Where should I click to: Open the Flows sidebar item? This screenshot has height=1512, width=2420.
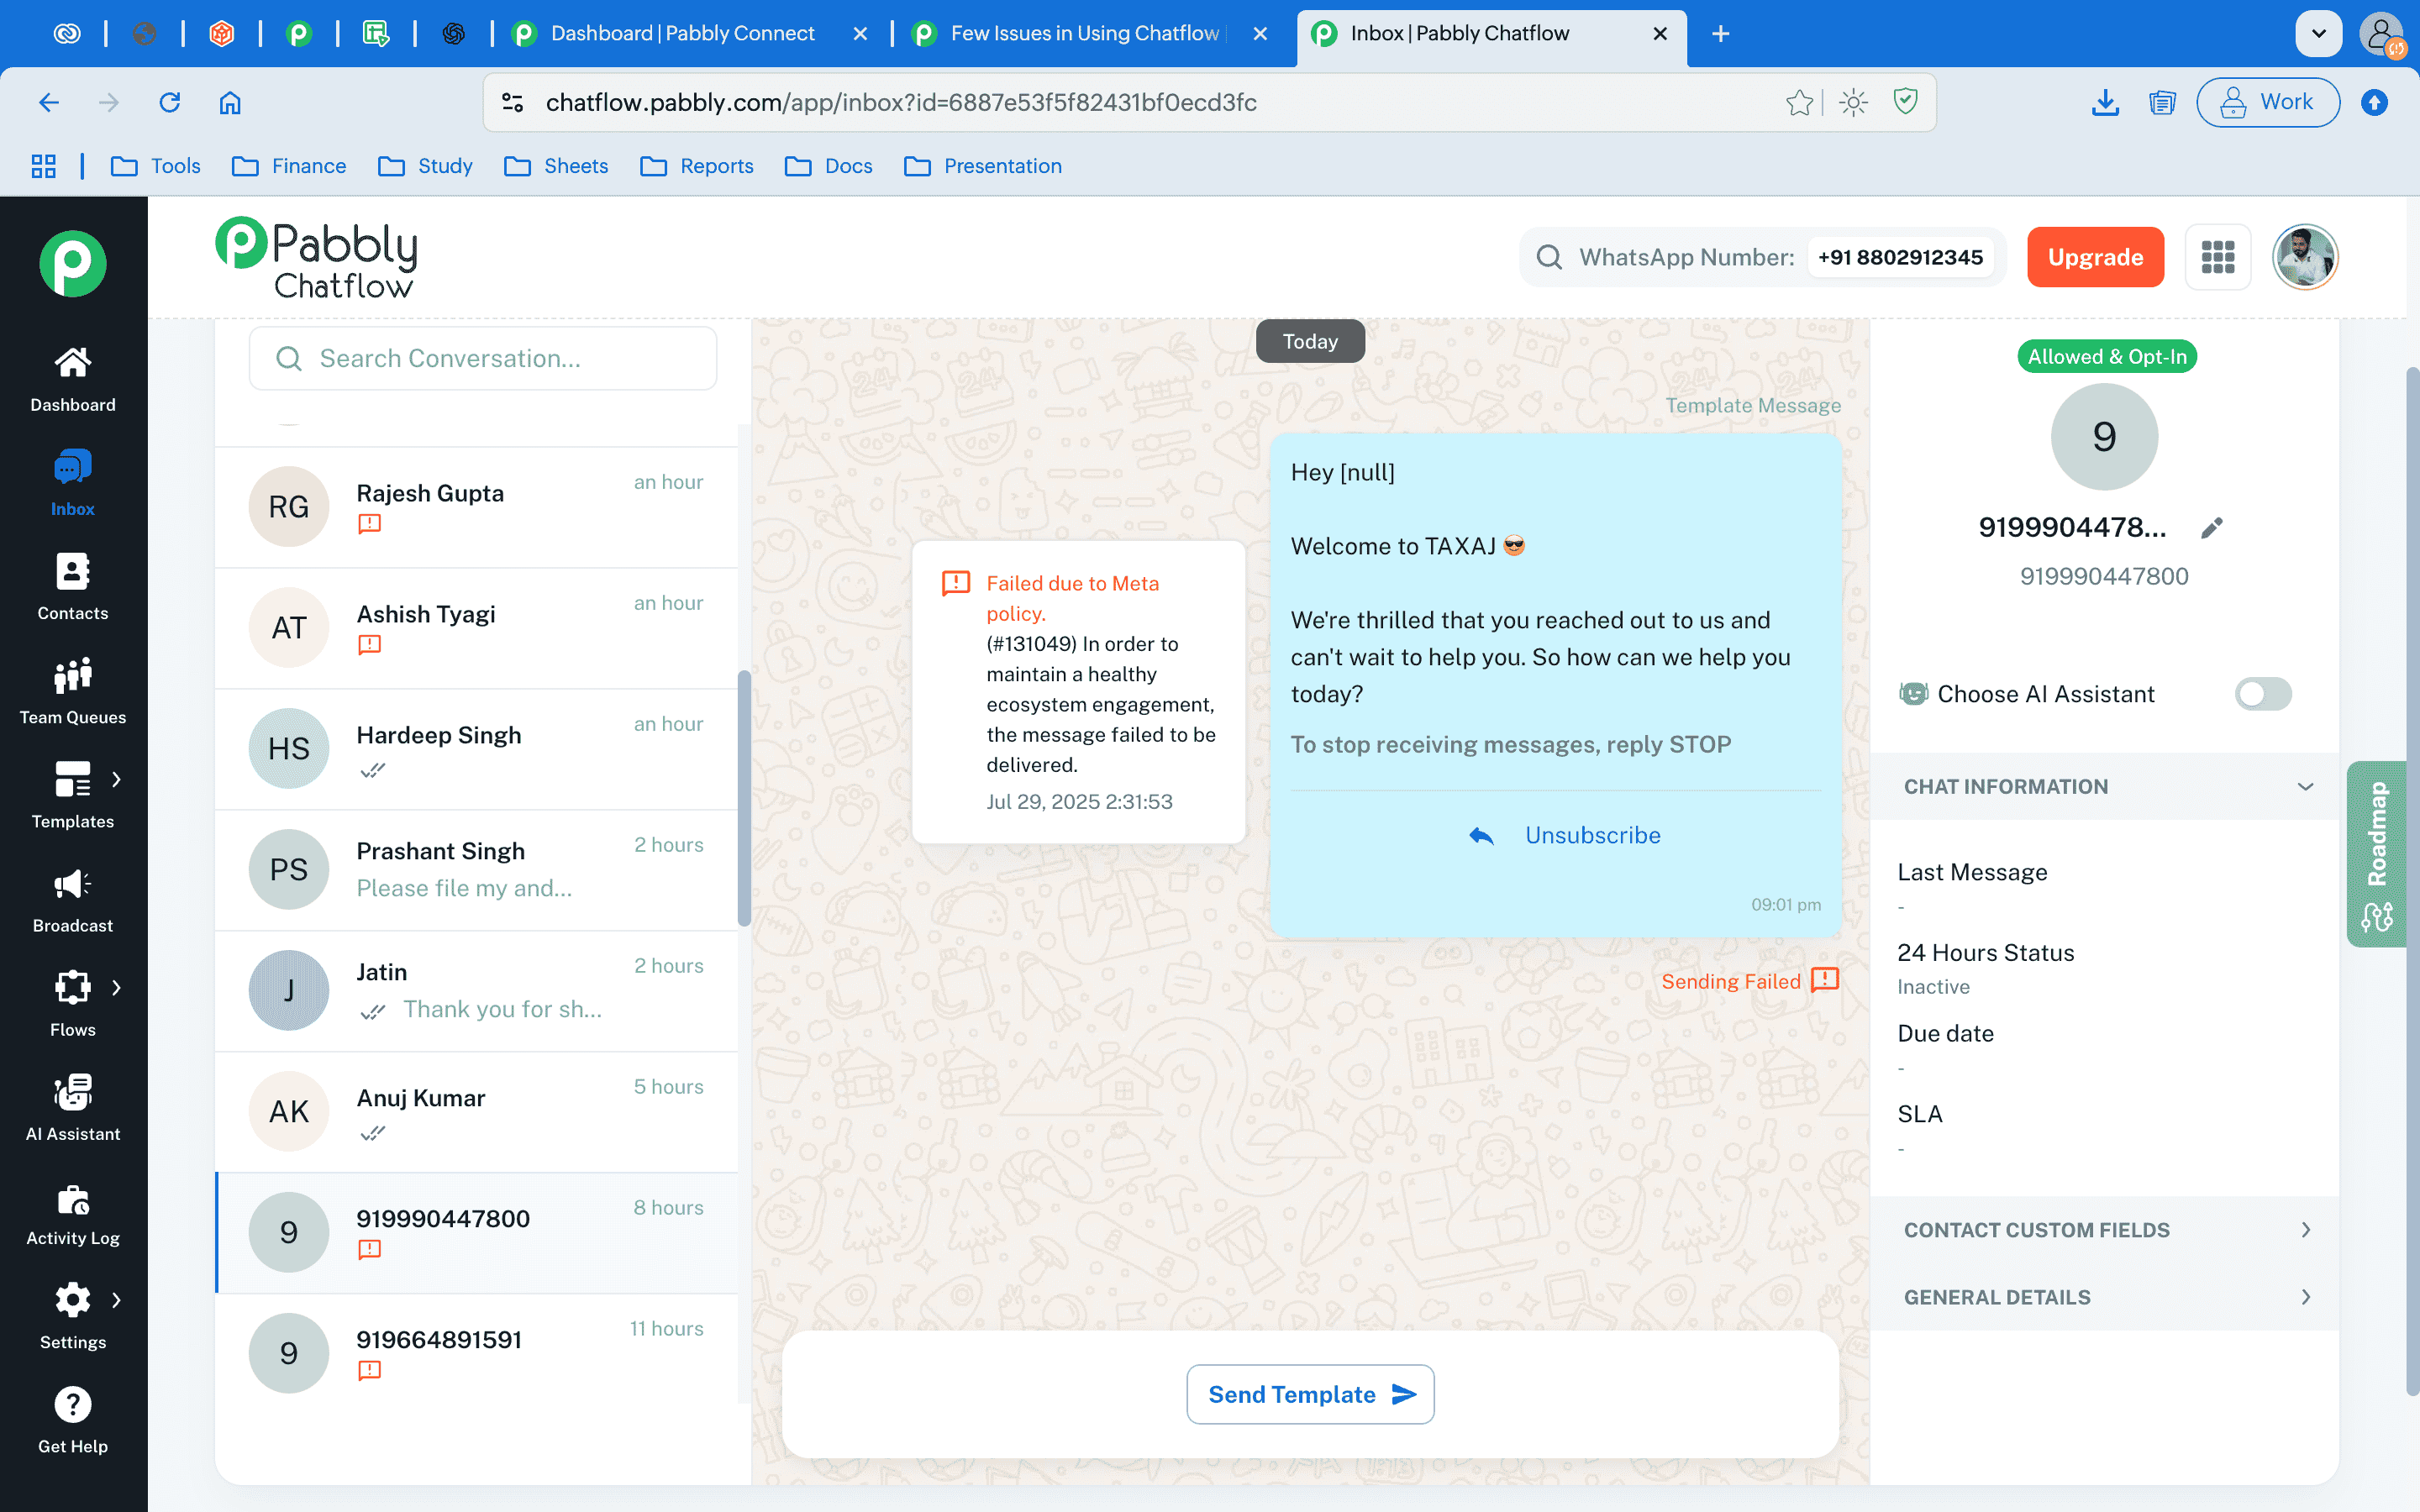(72, 1004)
